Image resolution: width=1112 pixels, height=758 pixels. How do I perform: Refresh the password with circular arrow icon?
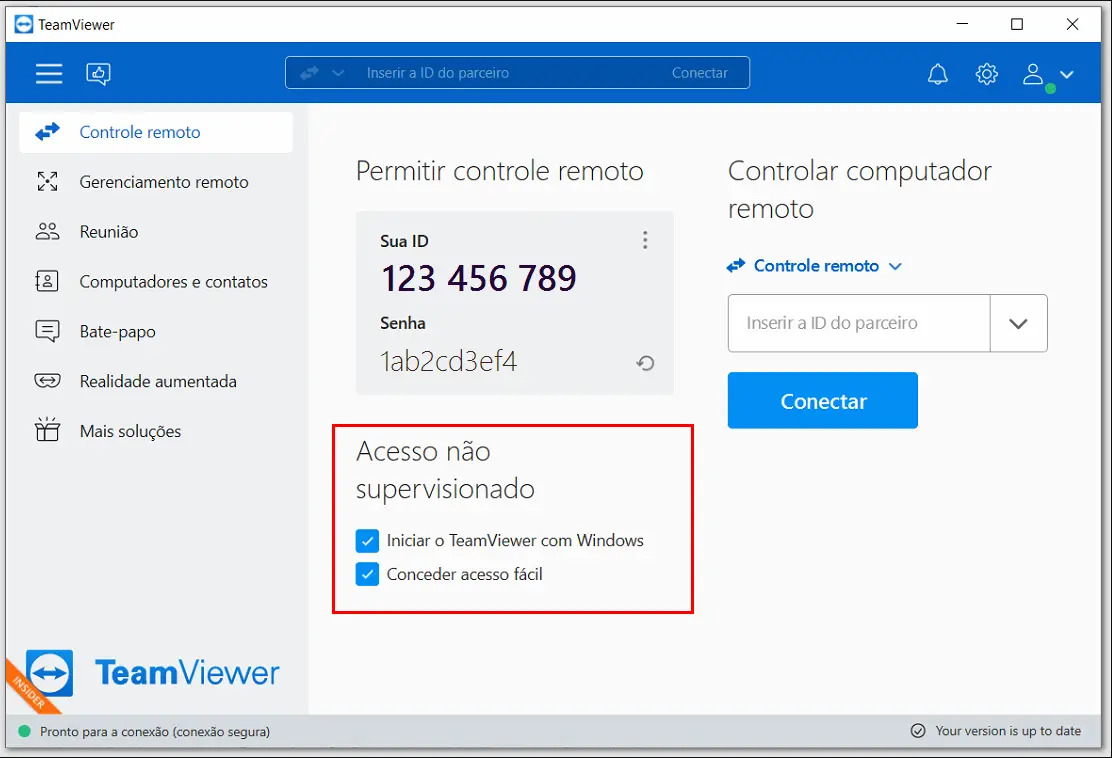click(645, 363)
